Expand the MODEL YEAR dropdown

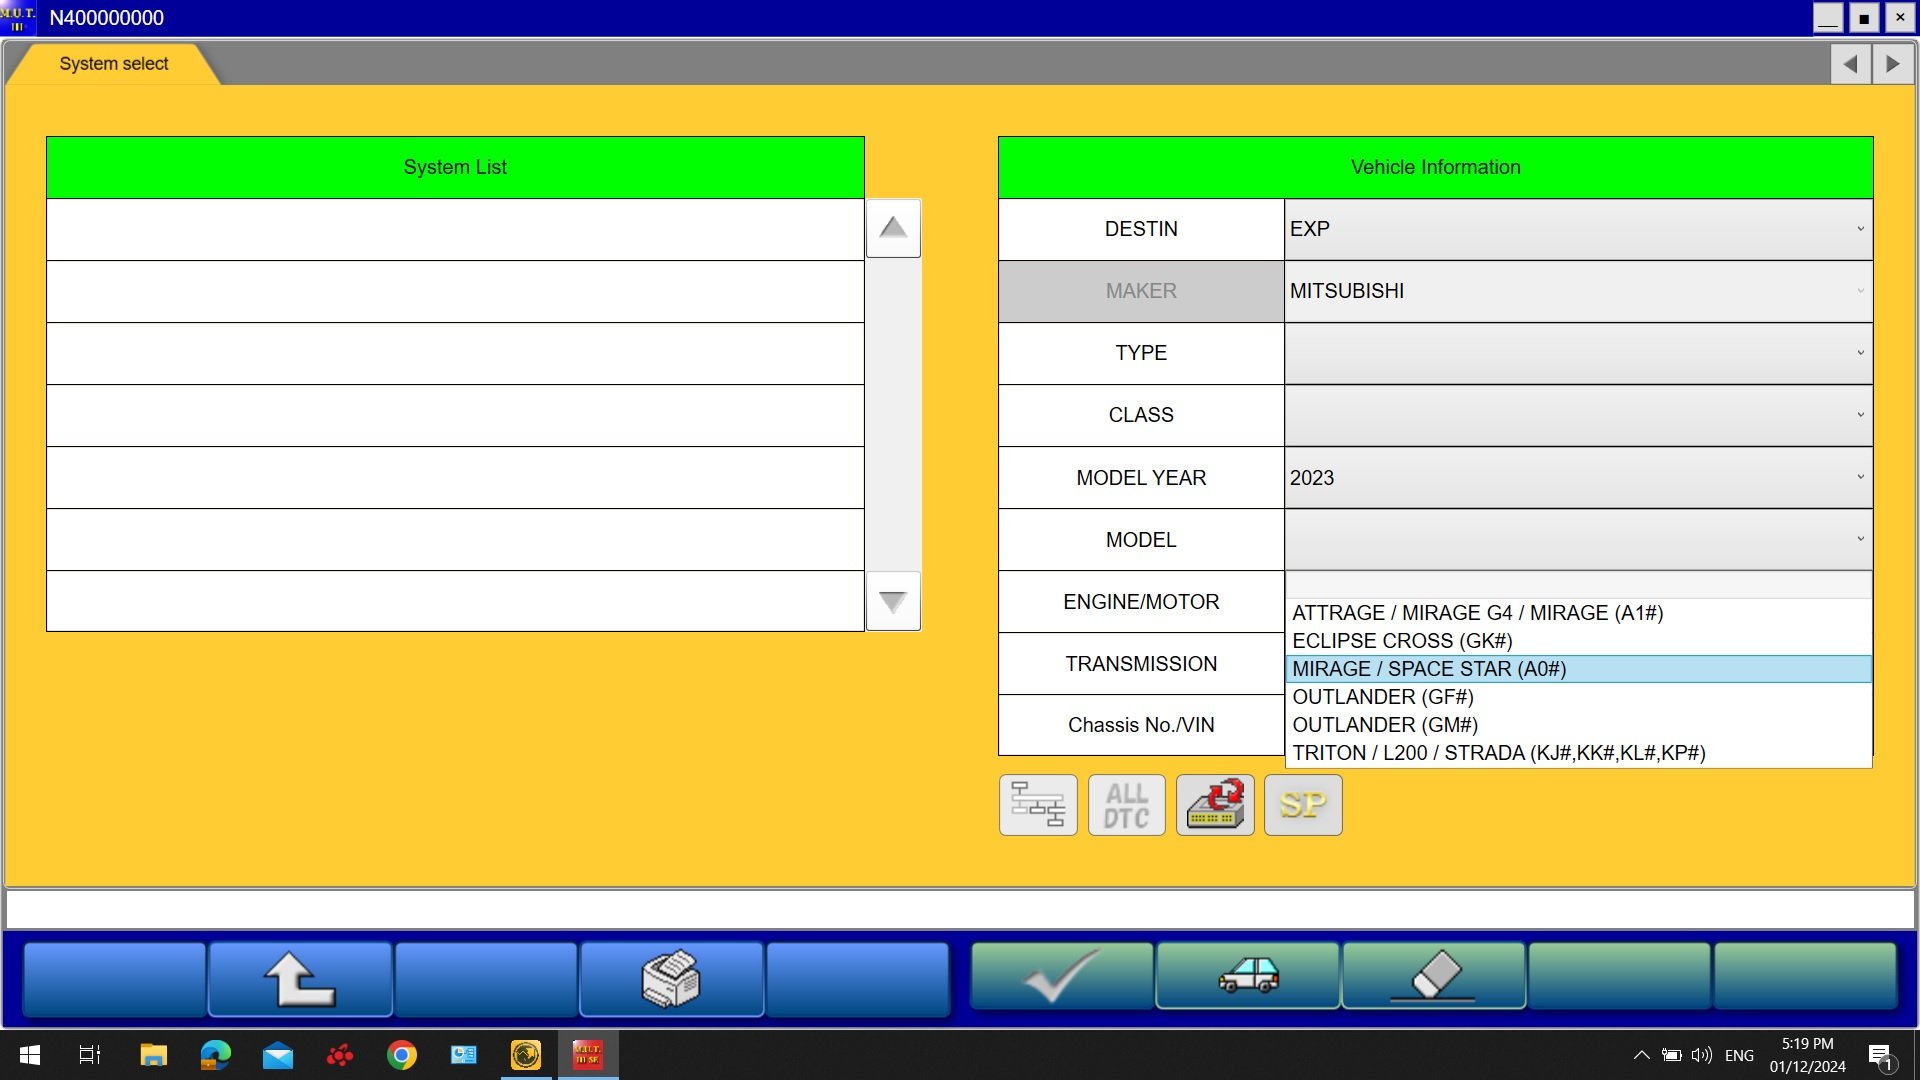(1578, 478)
